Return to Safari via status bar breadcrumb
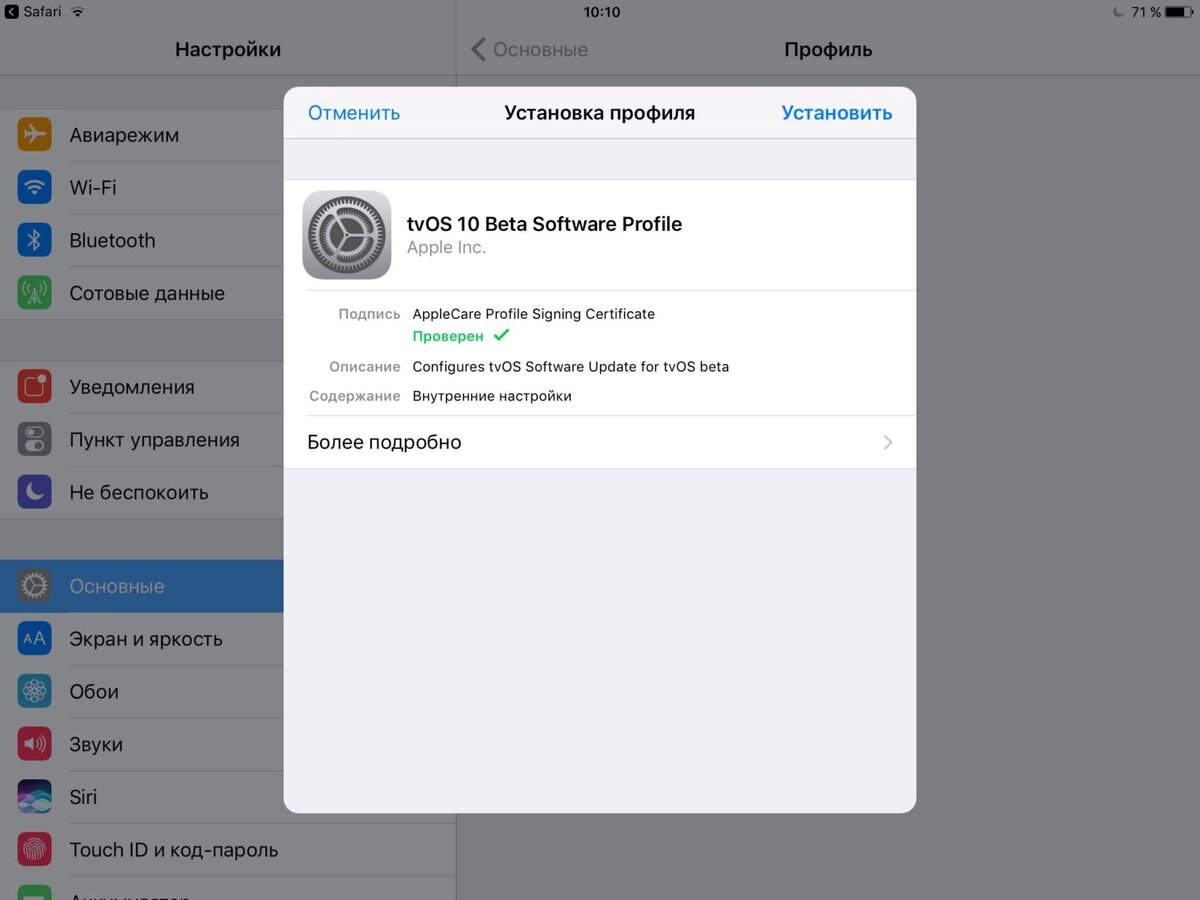 point(33,12)
